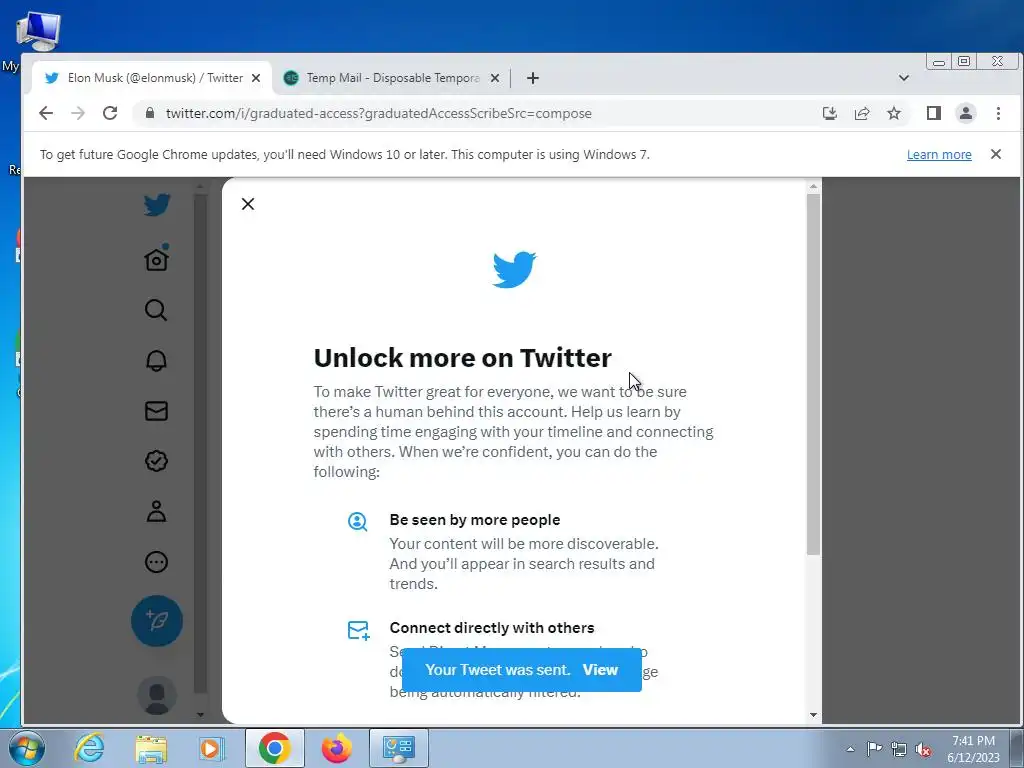The height and width of the screenshot is (768, 1024).
Task: Click the taskbar clock 7:41 PM
Action: pos(973,741)
